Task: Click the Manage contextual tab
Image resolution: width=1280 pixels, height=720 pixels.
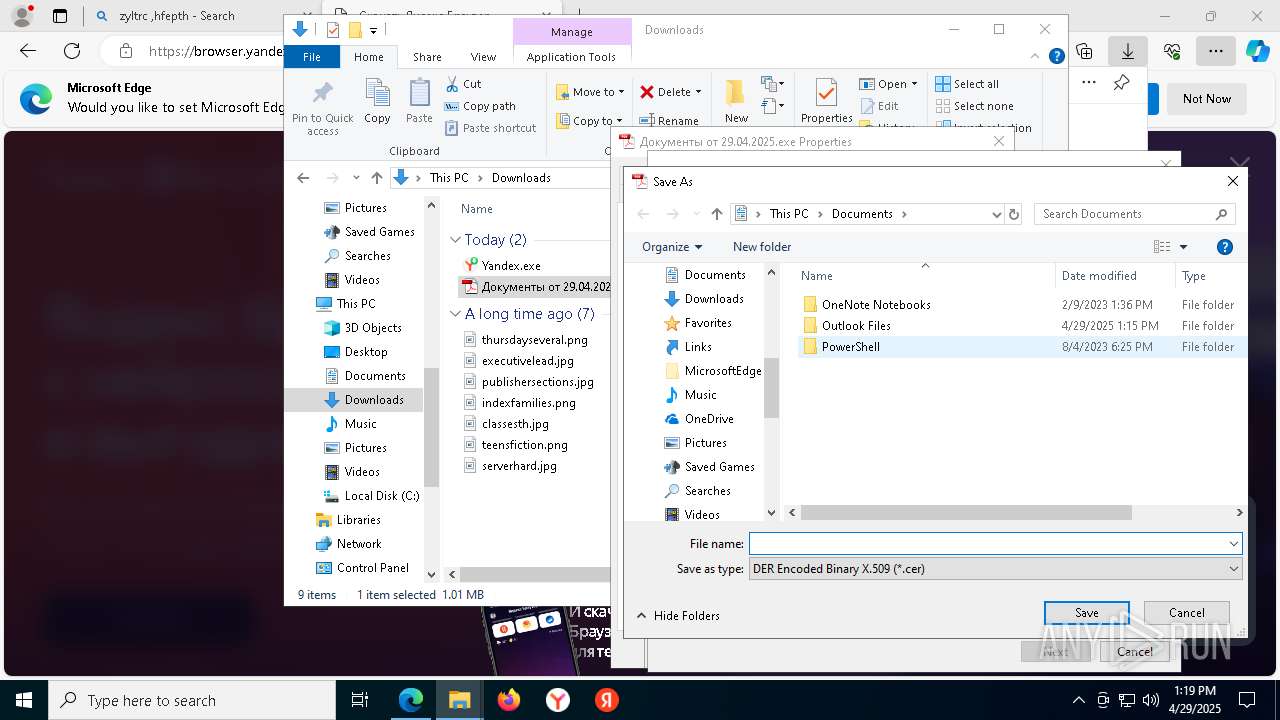Action: [571, 32]
